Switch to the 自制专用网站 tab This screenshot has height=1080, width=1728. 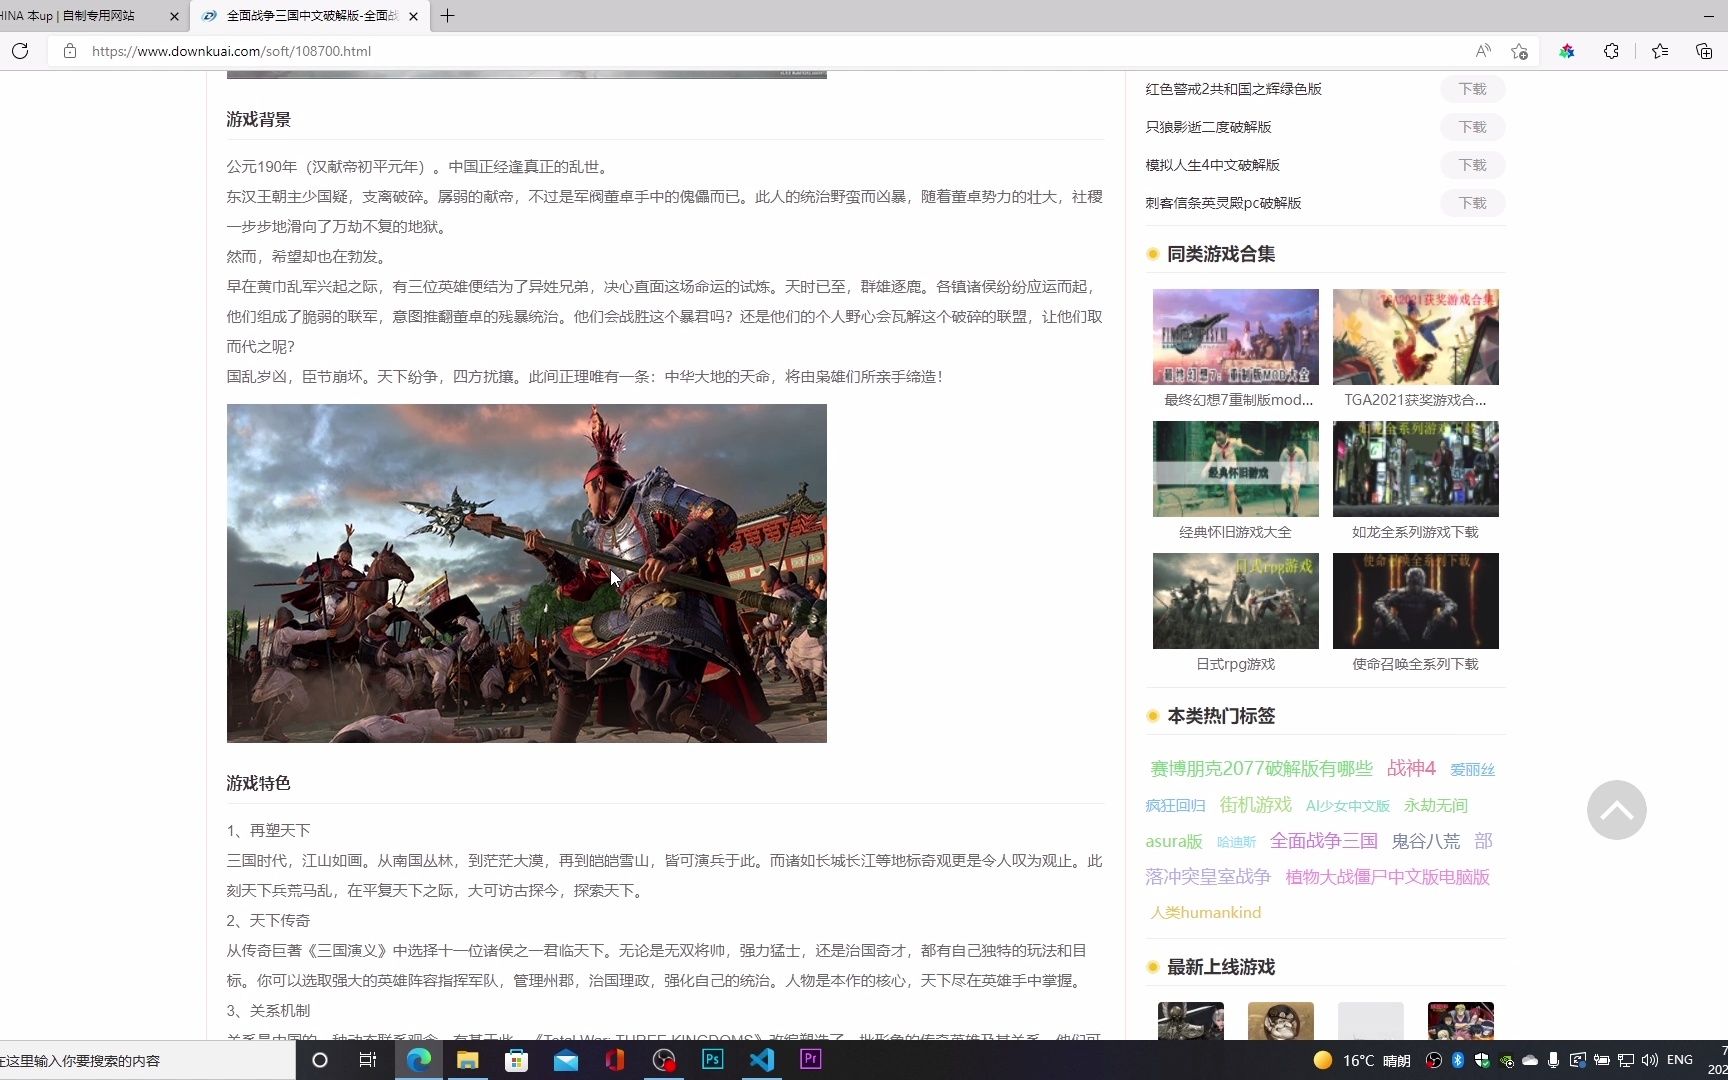click(80, 16)
